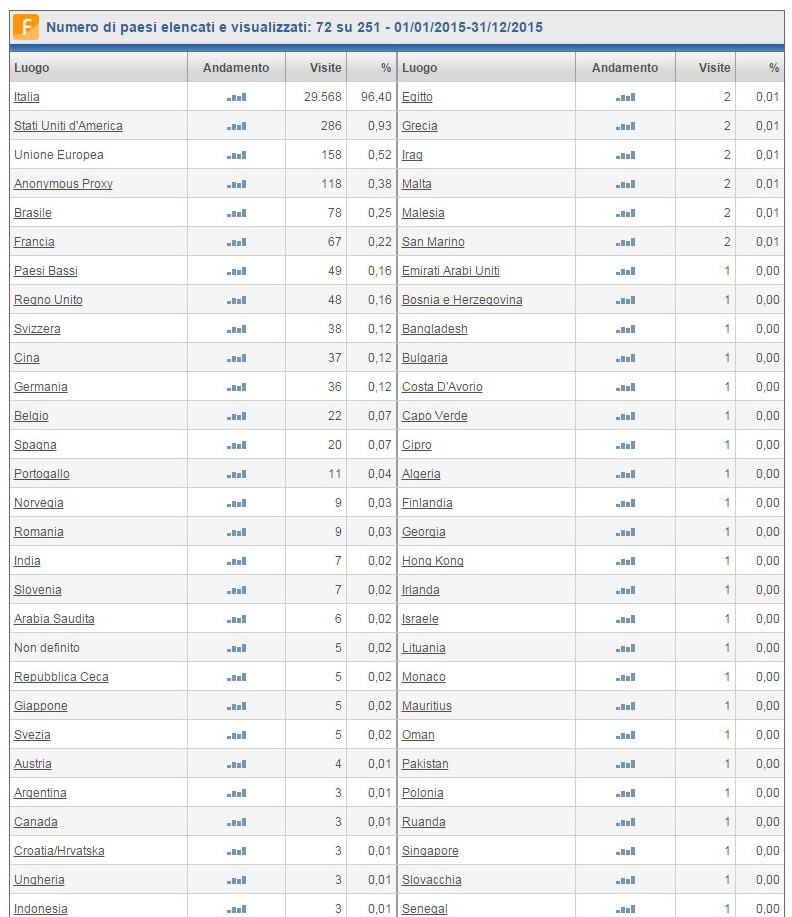Viewport: 792px width, 917px height.
Task: Open the San Marino link
Action: (433, 242)
